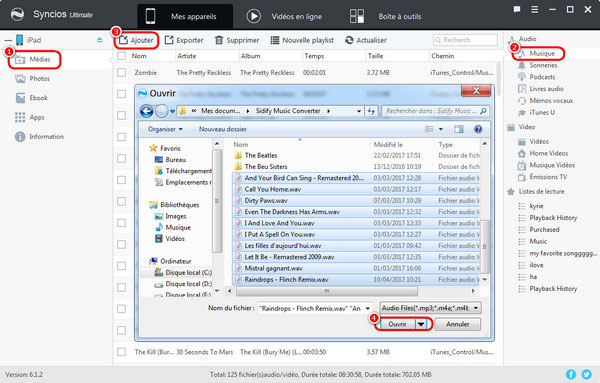
Task: Click the Exporter toolbar button
Action: [184, 40]
